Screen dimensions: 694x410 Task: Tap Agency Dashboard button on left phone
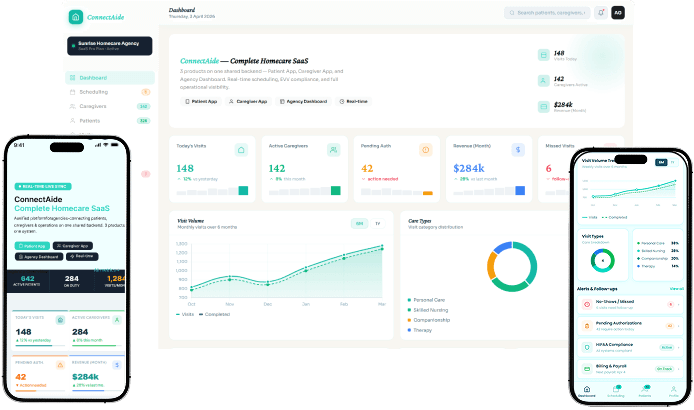[x=39, y=256]
